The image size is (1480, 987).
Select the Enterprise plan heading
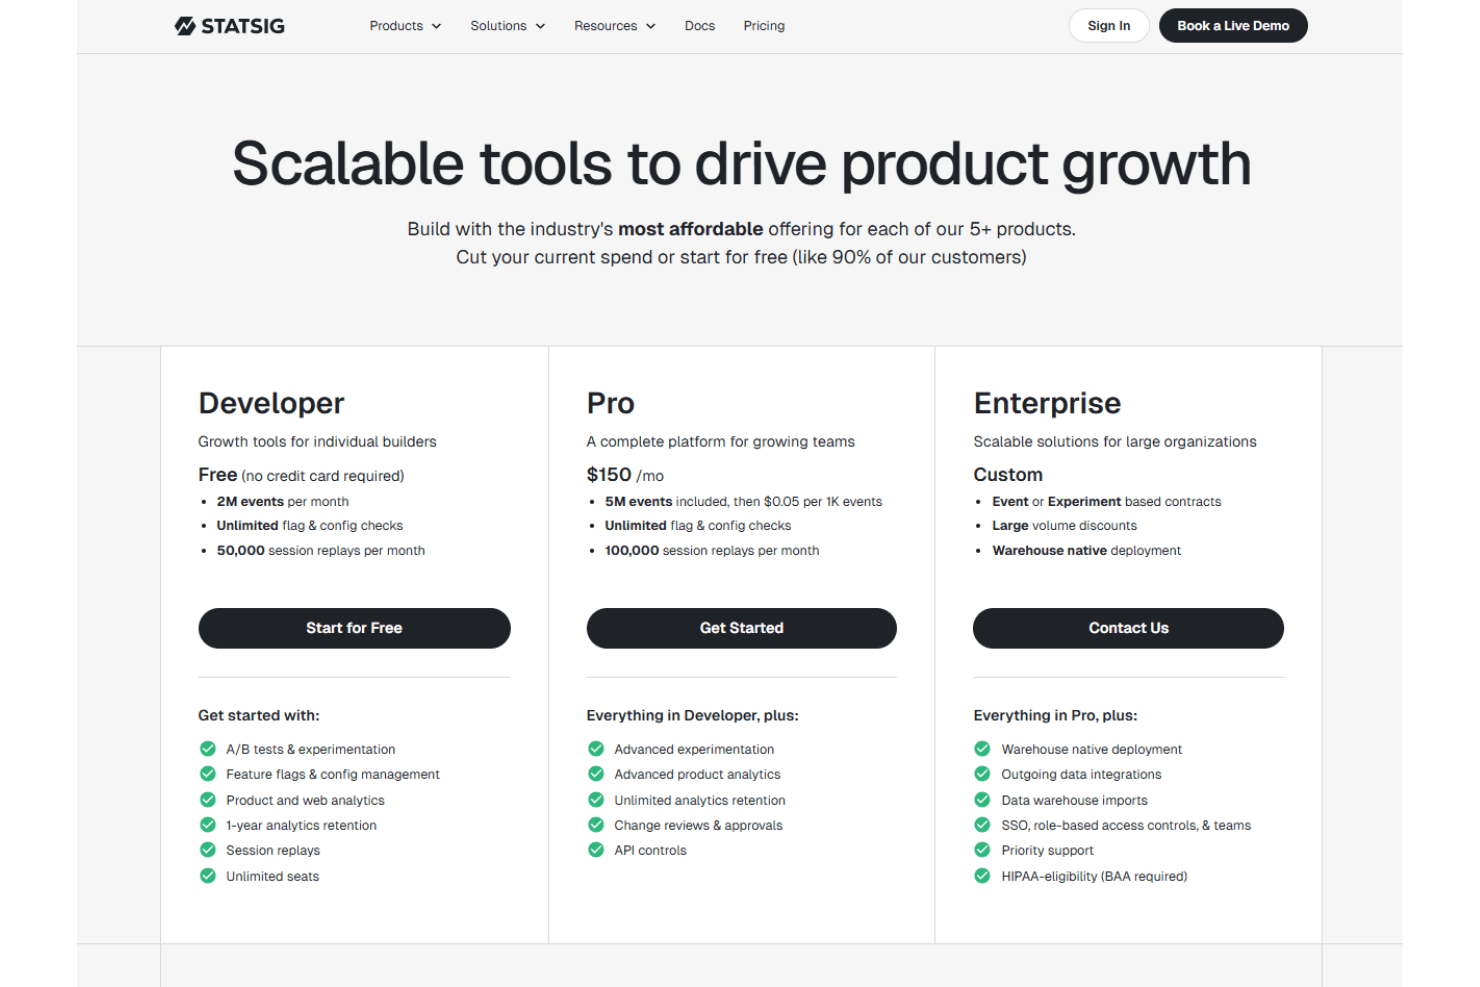1047,403
